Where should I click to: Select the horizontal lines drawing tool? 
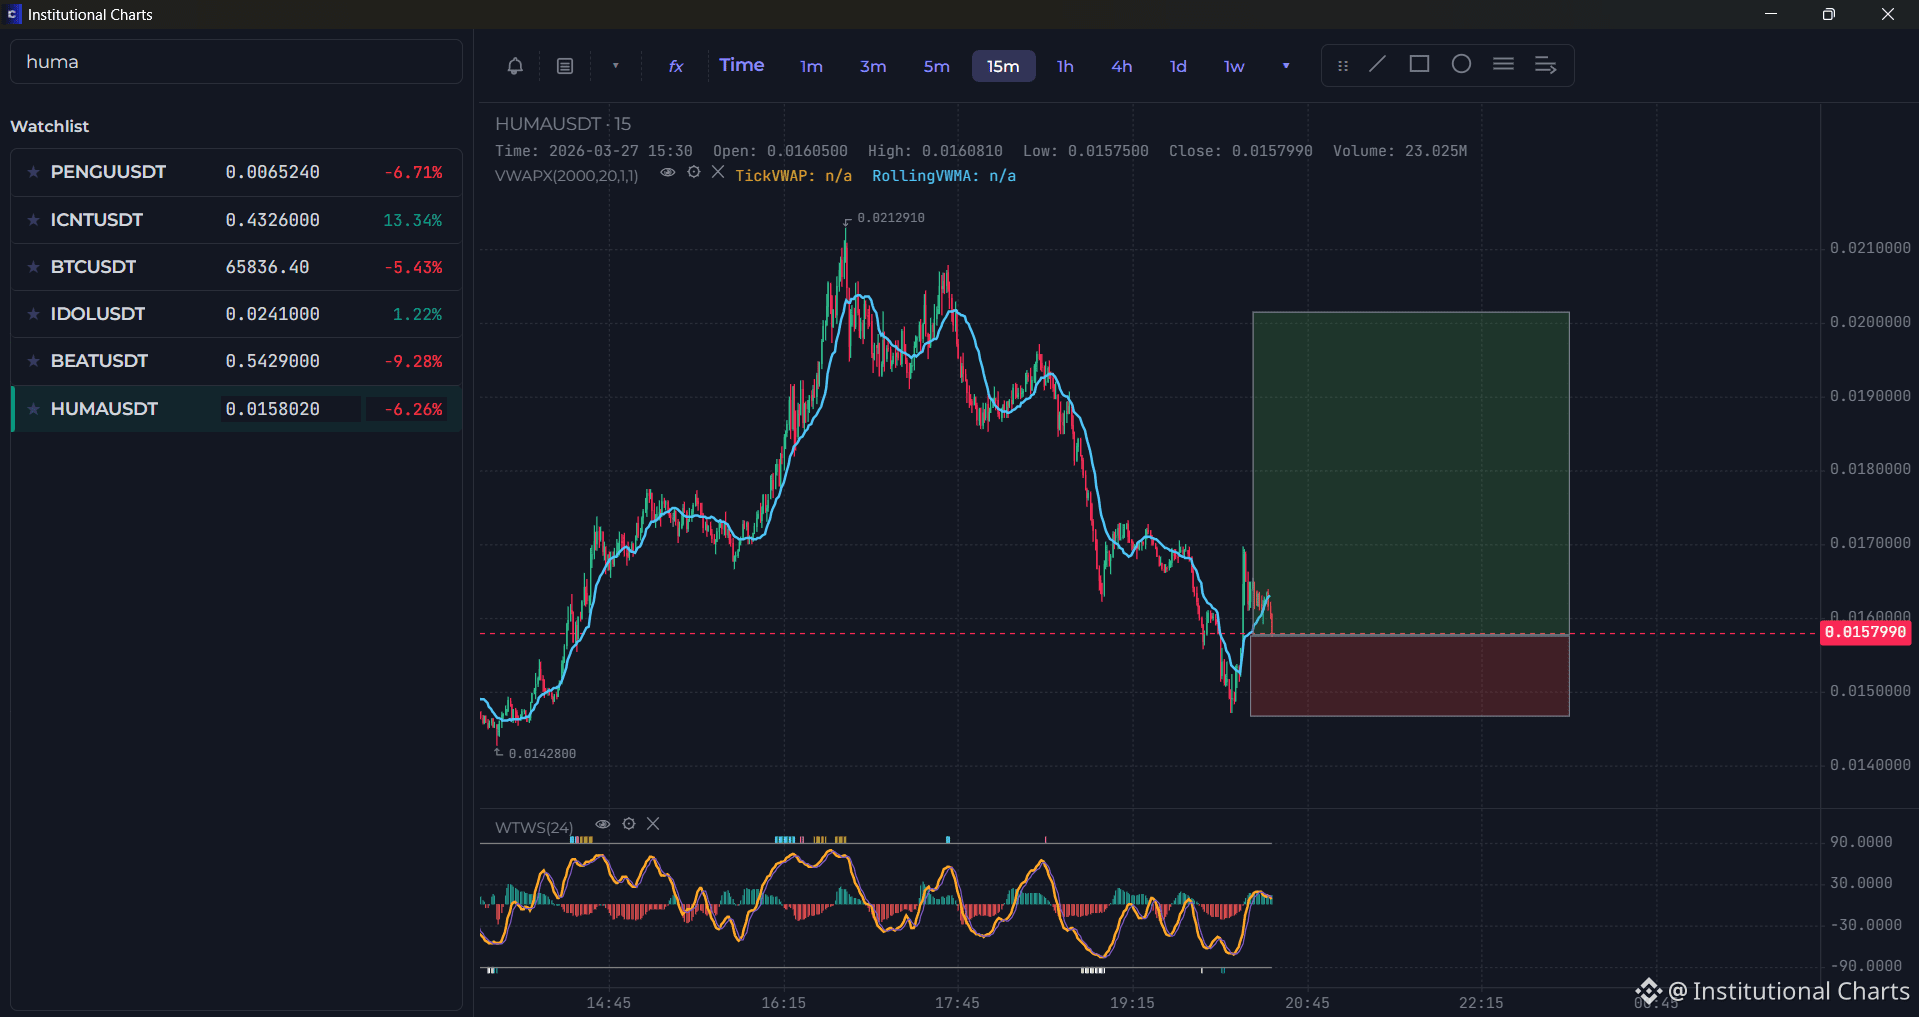click(1503, 64)
